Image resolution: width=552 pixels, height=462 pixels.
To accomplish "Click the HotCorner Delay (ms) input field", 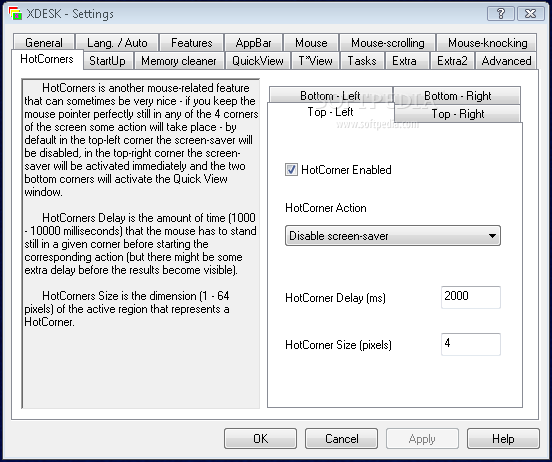I will tap(471, 297).
